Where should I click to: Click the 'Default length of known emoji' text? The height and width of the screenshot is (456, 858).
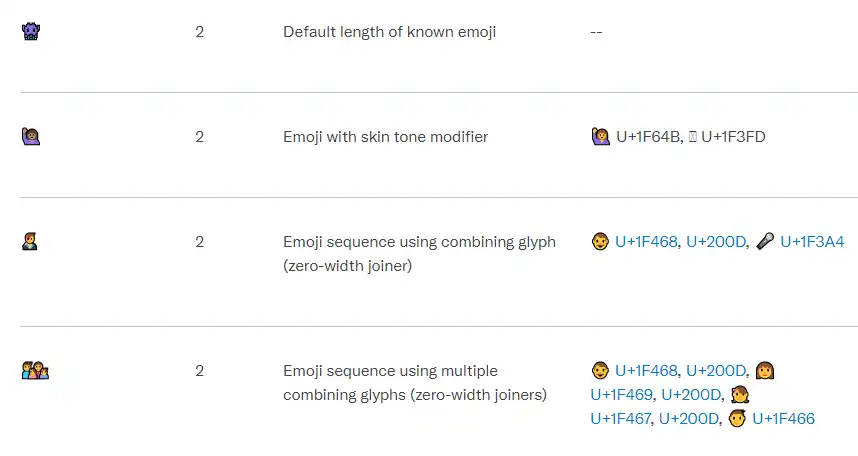coord(390,32)
